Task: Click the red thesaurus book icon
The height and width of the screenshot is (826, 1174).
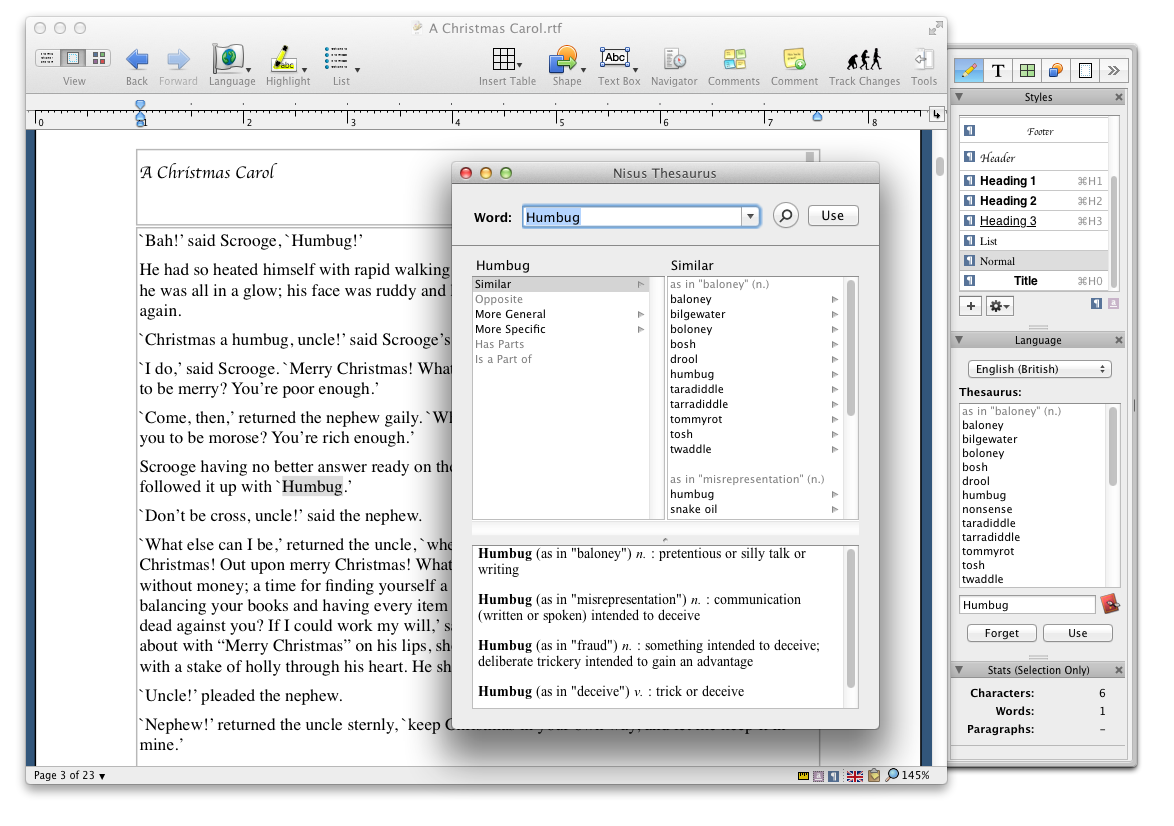Action: 1110,604
